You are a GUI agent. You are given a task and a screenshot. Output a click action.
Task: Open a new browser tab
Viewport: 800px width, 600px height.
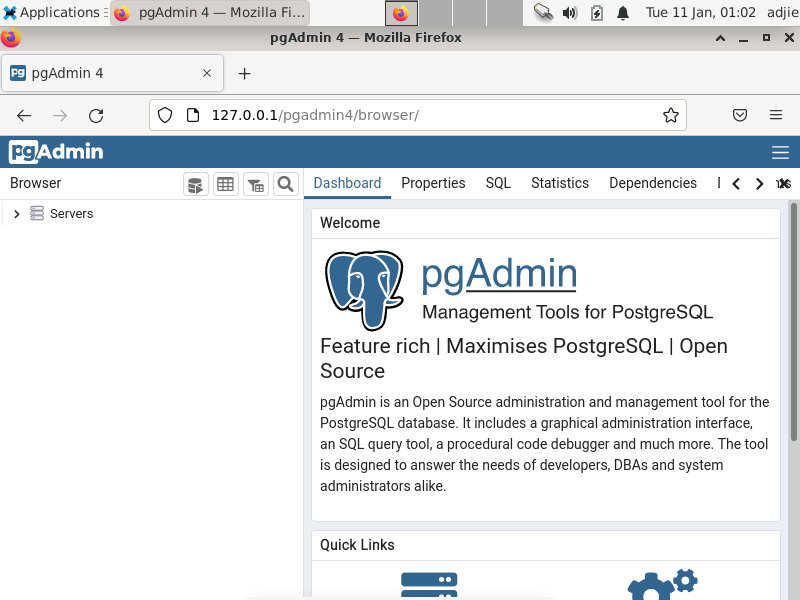tap(244, 74)
